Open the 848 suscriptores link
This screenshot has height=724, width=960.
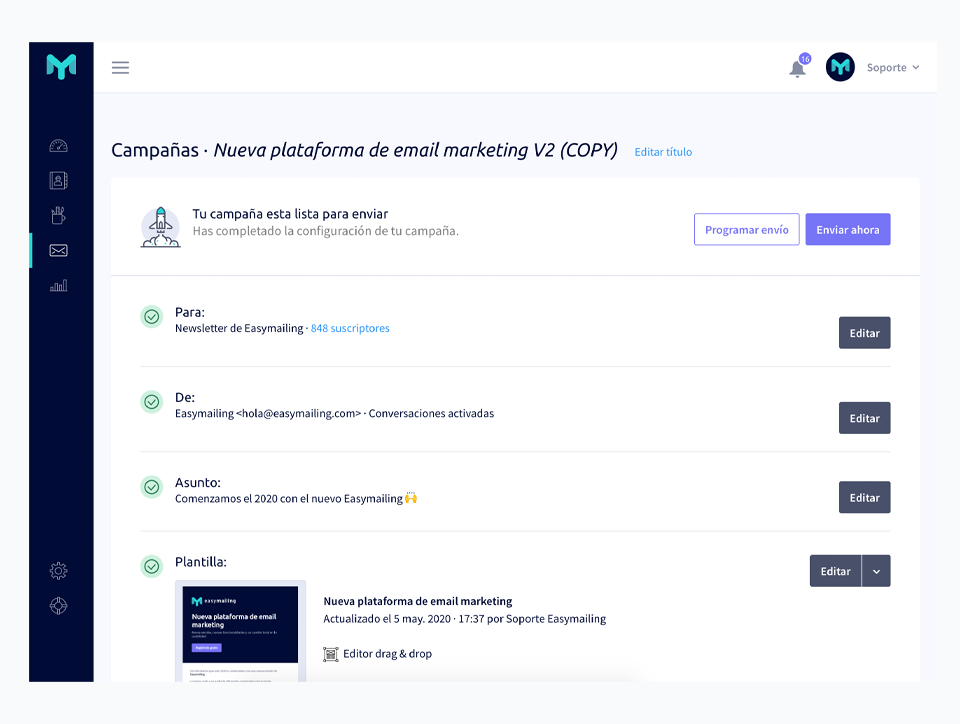click(x=350, y=328)
